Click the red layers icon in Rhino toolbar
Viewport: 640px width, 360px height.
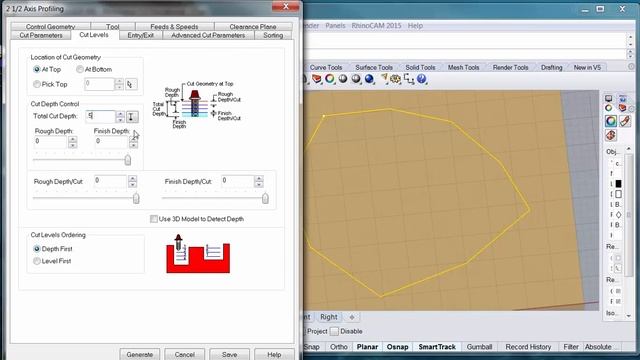click(x=317, y=78)
